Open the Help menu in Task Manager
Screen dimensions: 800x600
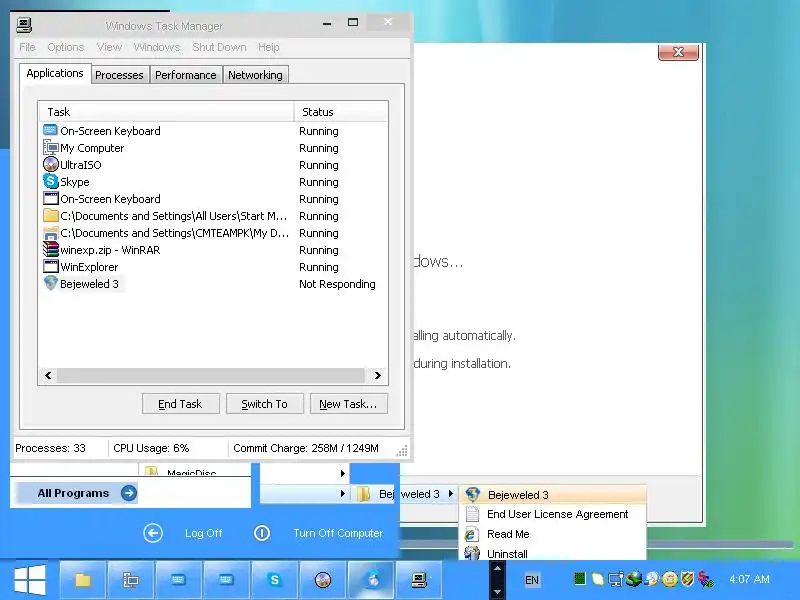268,47
